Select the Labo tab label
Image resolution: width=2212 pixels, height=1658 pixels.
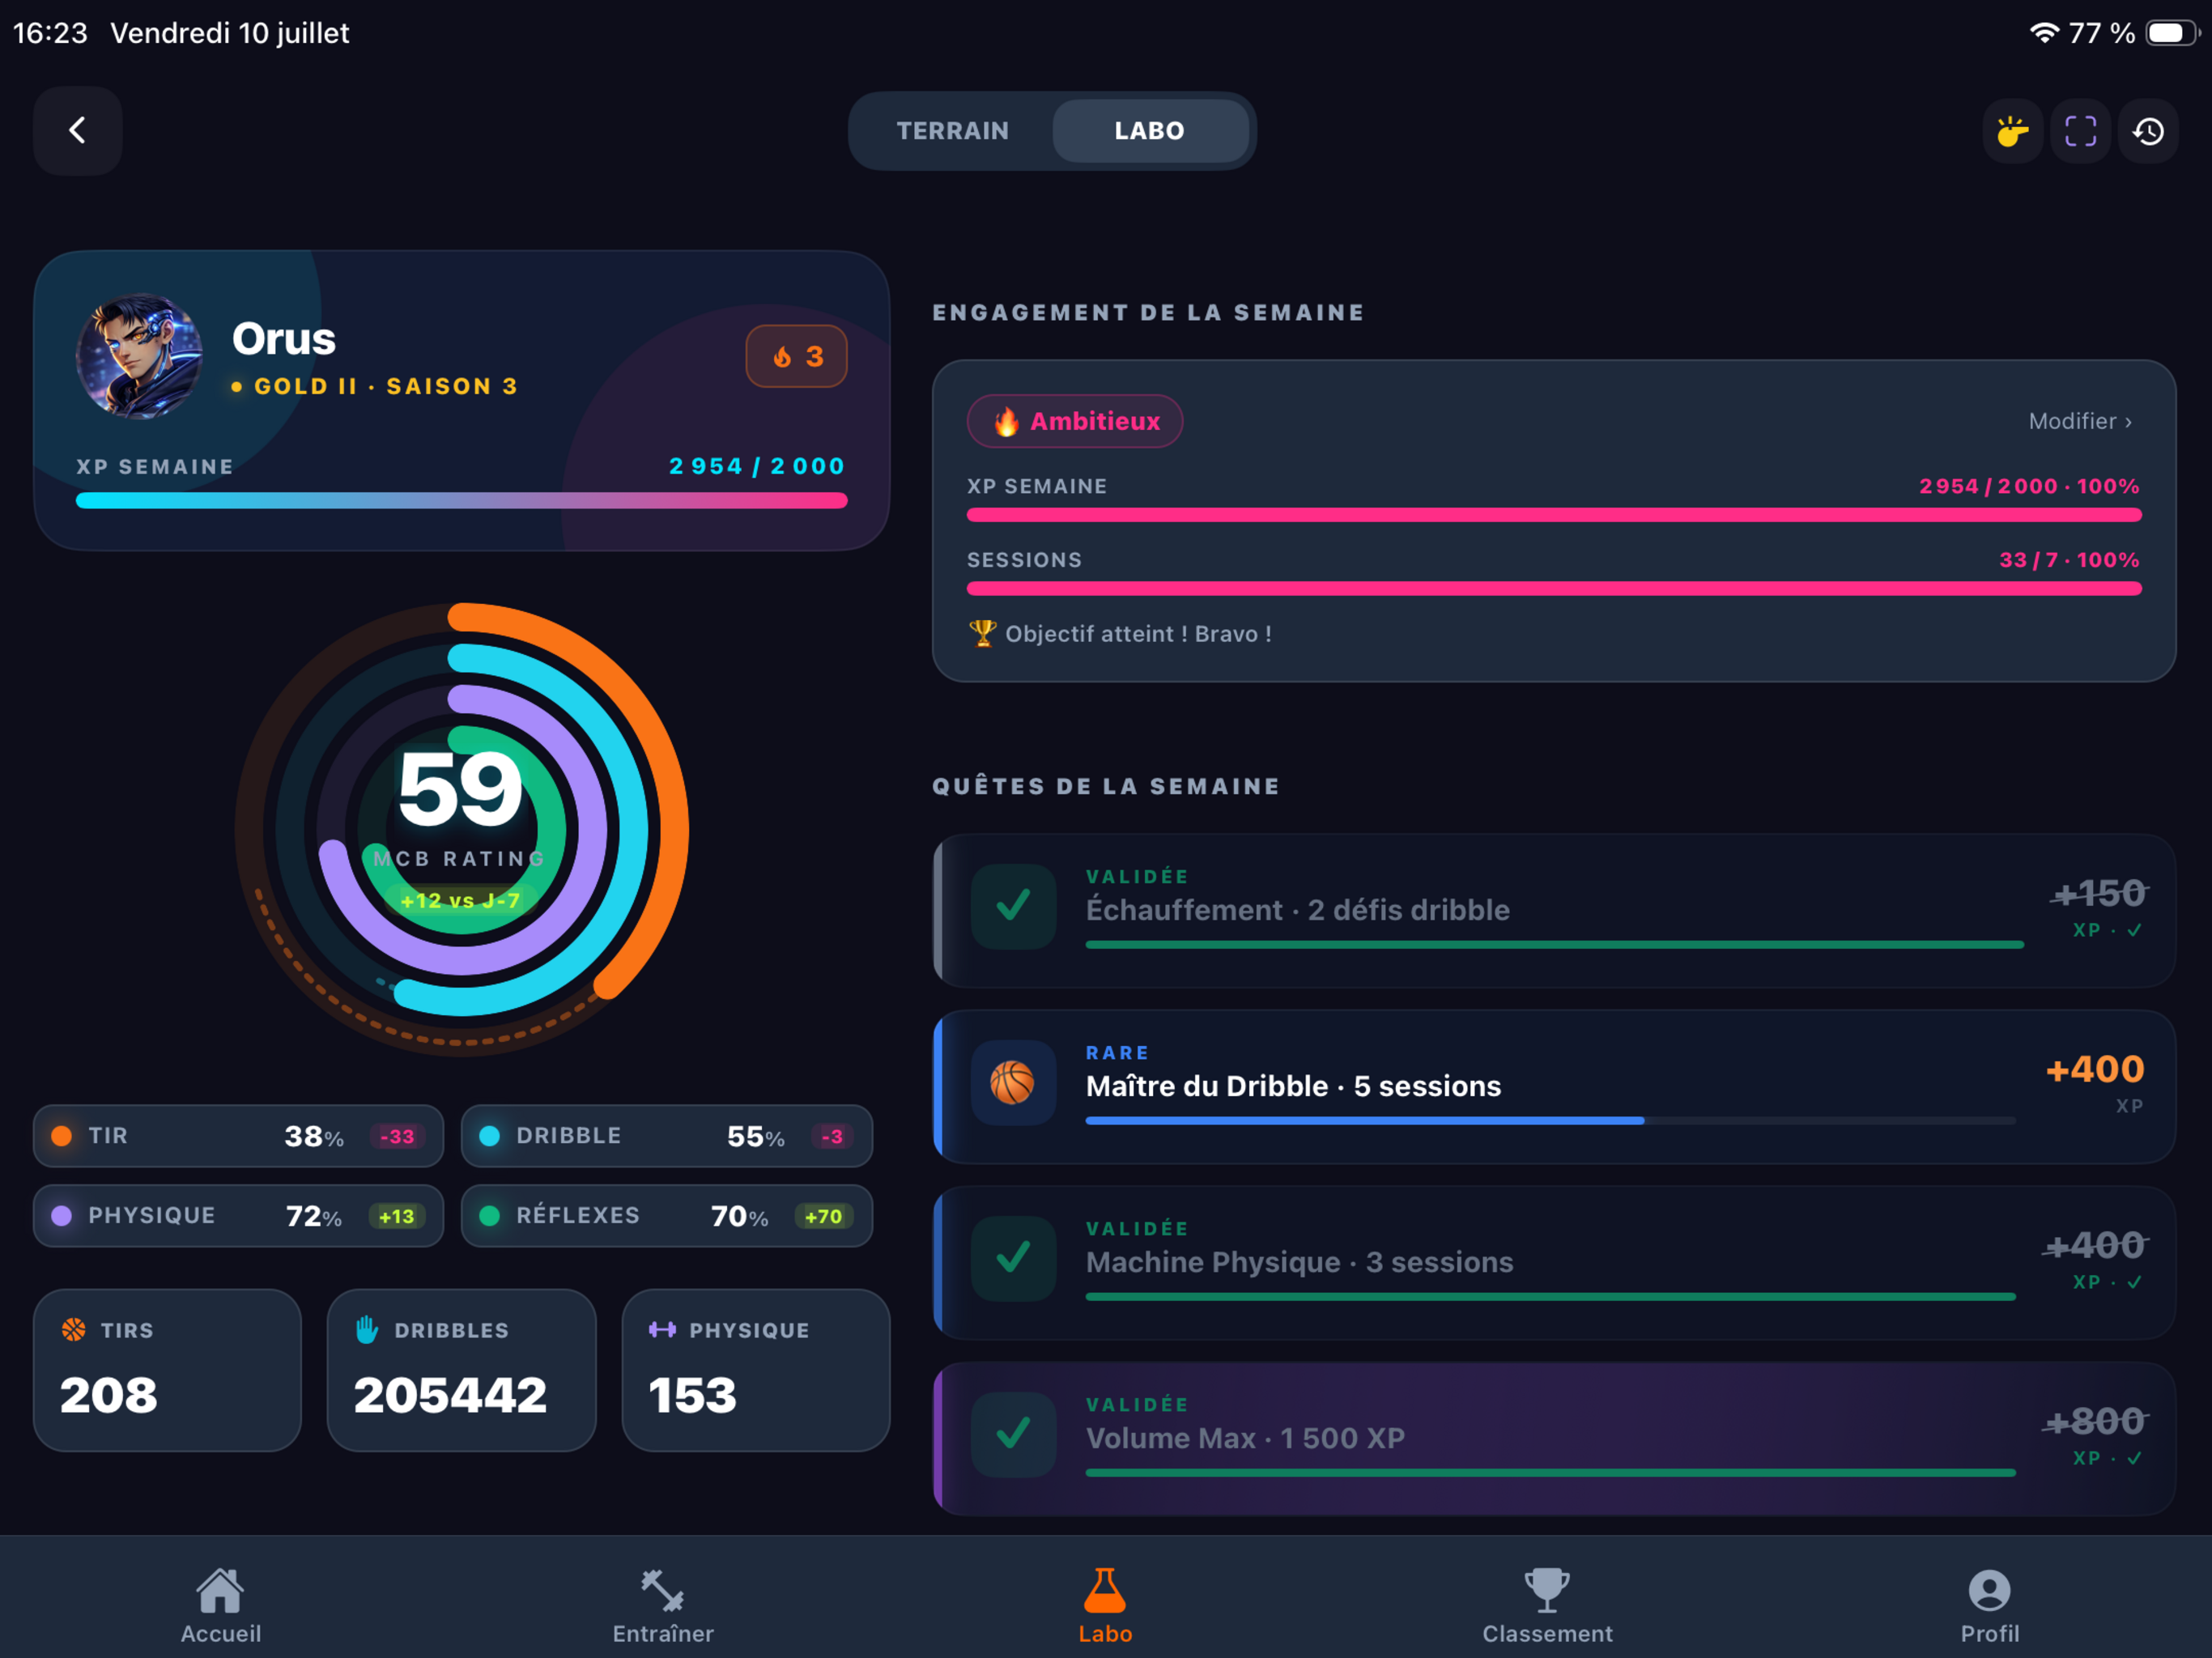1105,1634
